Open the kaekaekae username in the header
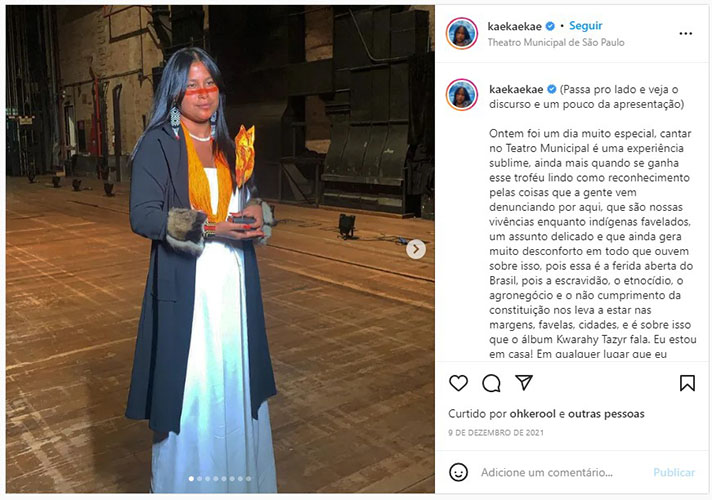The height and width of the screenshot is (500, 712). (x=514, y=26)
